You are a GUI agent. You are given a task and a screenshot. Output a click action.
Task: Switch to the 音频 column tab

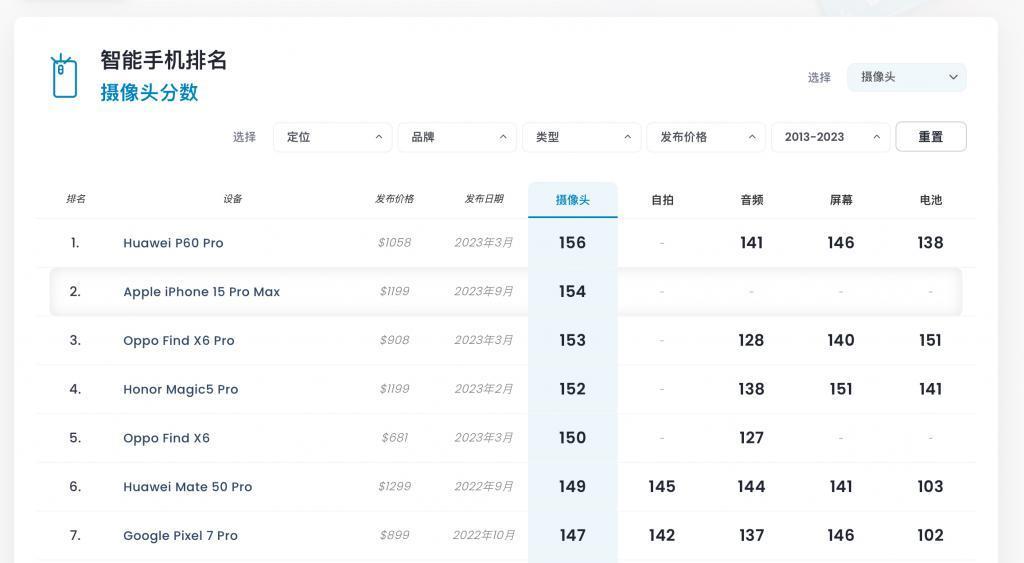[752, 200]
